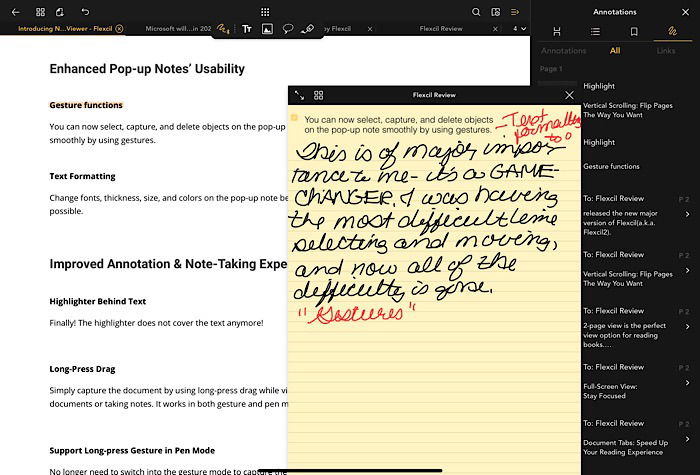
Task: Select the speech bubble comment tool
Action: click(288, 29)
